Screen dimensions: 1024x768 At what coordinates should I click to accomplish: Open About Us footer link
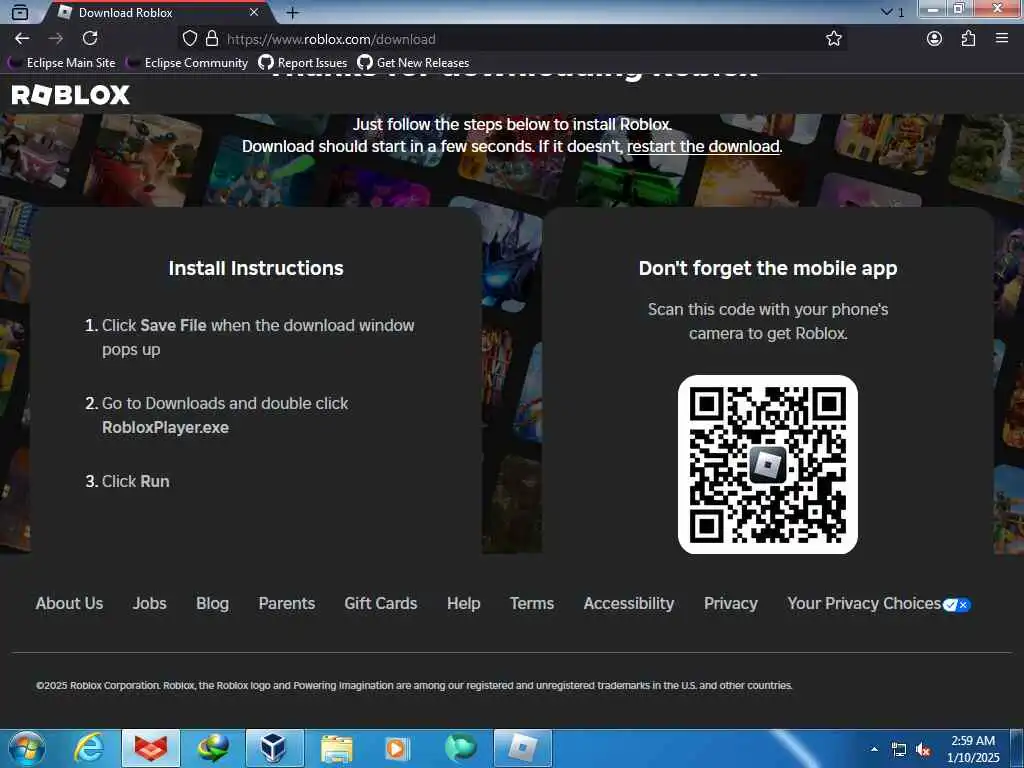(69, 603)
